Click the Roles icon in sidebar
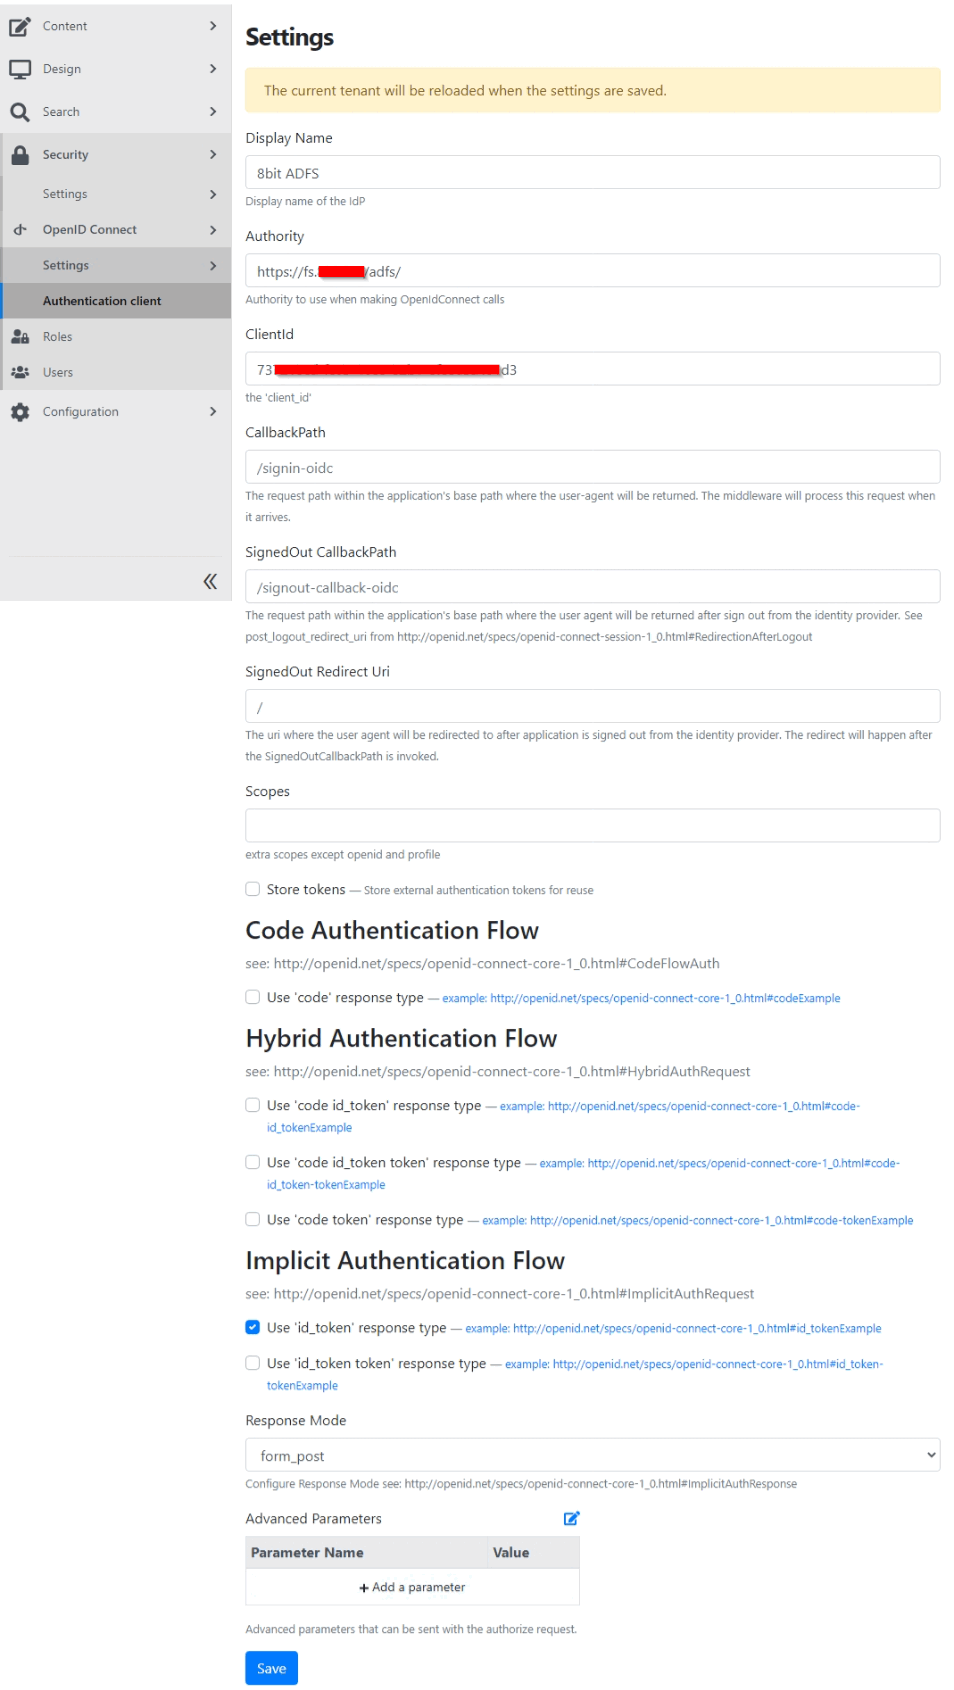Screen dimensions: 954x1690 [19, 337]
